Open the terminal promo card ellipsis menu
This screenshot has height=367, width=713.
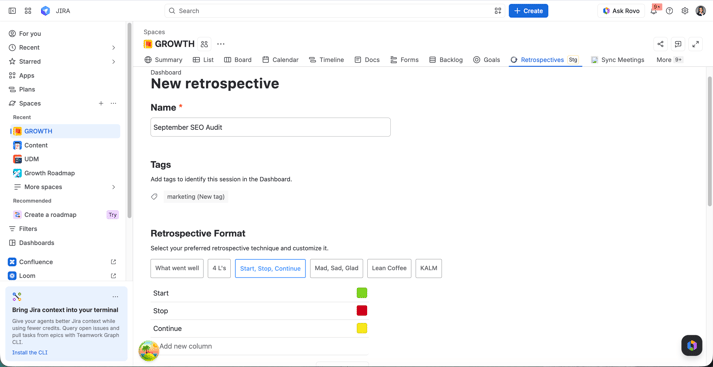click(115, 297)
